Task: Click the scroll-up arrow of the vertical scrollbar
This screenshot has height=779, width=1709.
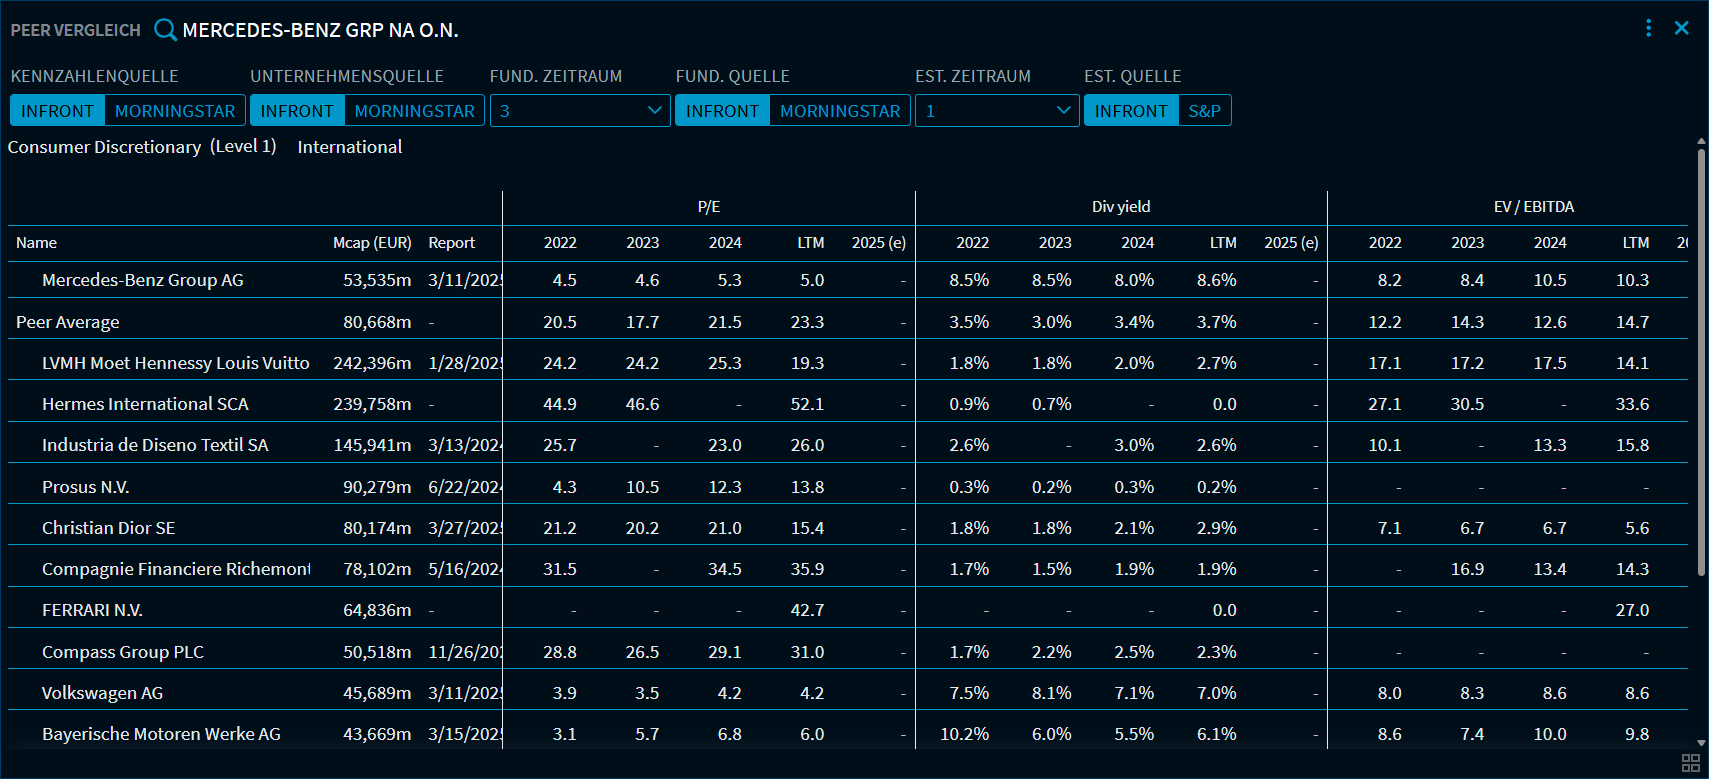Action: coord(1701,142)
